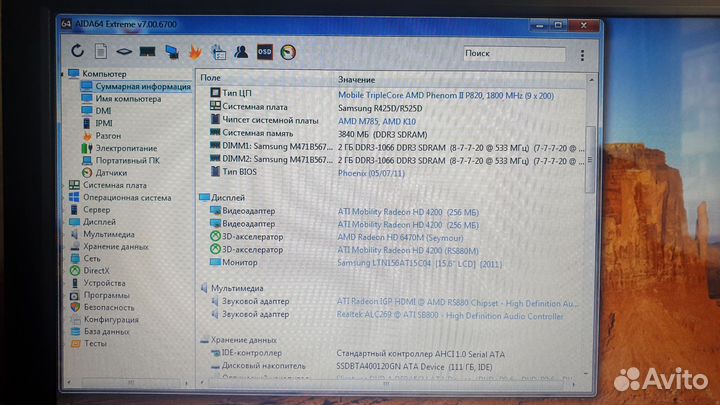Open the OSD panel icon
Screen dimensions: 720x405
click(x=264, y=52)
